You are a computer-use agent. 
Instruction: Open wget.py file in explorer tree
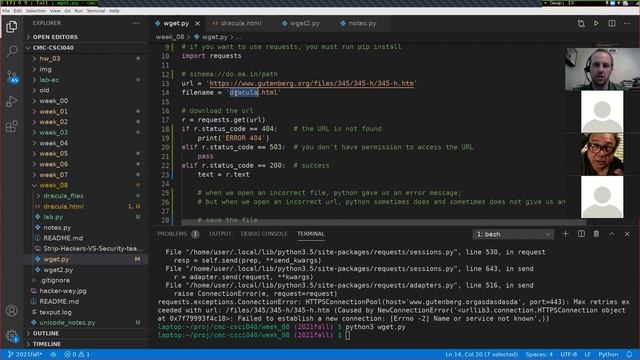pyautogui.click(x=56, y=259)
